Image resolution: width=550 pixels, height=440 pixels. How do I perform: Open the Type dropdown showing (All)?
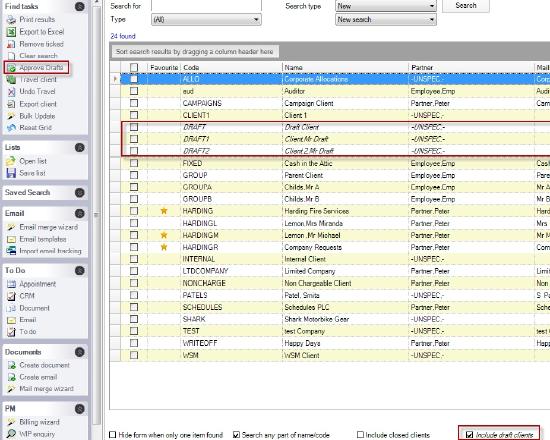coord(207,20)
